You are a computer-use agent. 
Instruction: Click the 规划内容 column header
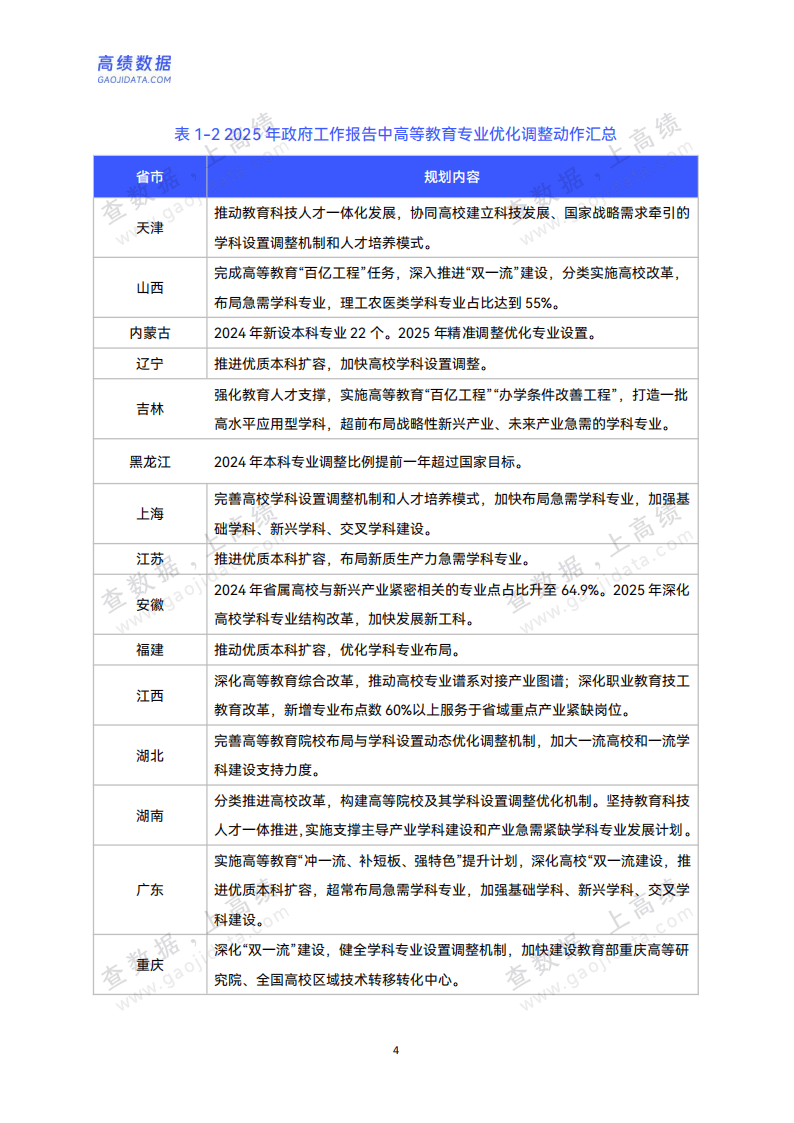click(452, 177)
